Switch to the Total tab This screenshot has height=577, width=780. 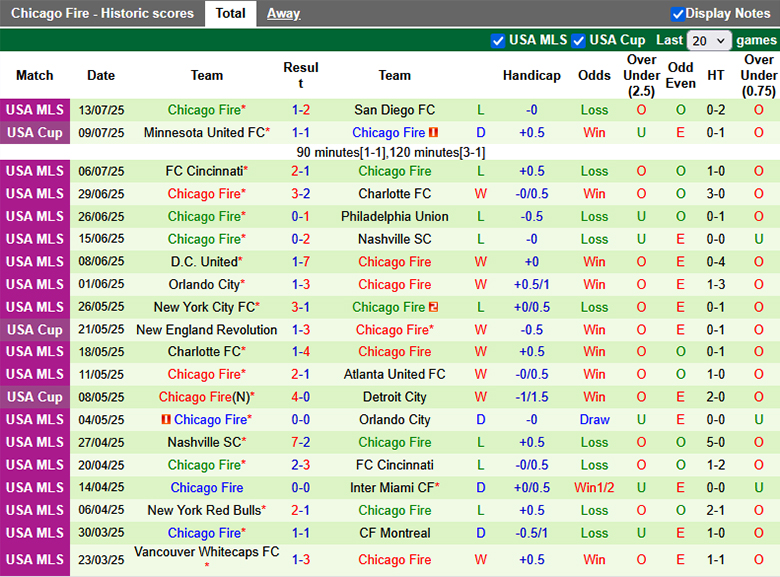click(x=230, y=13)
